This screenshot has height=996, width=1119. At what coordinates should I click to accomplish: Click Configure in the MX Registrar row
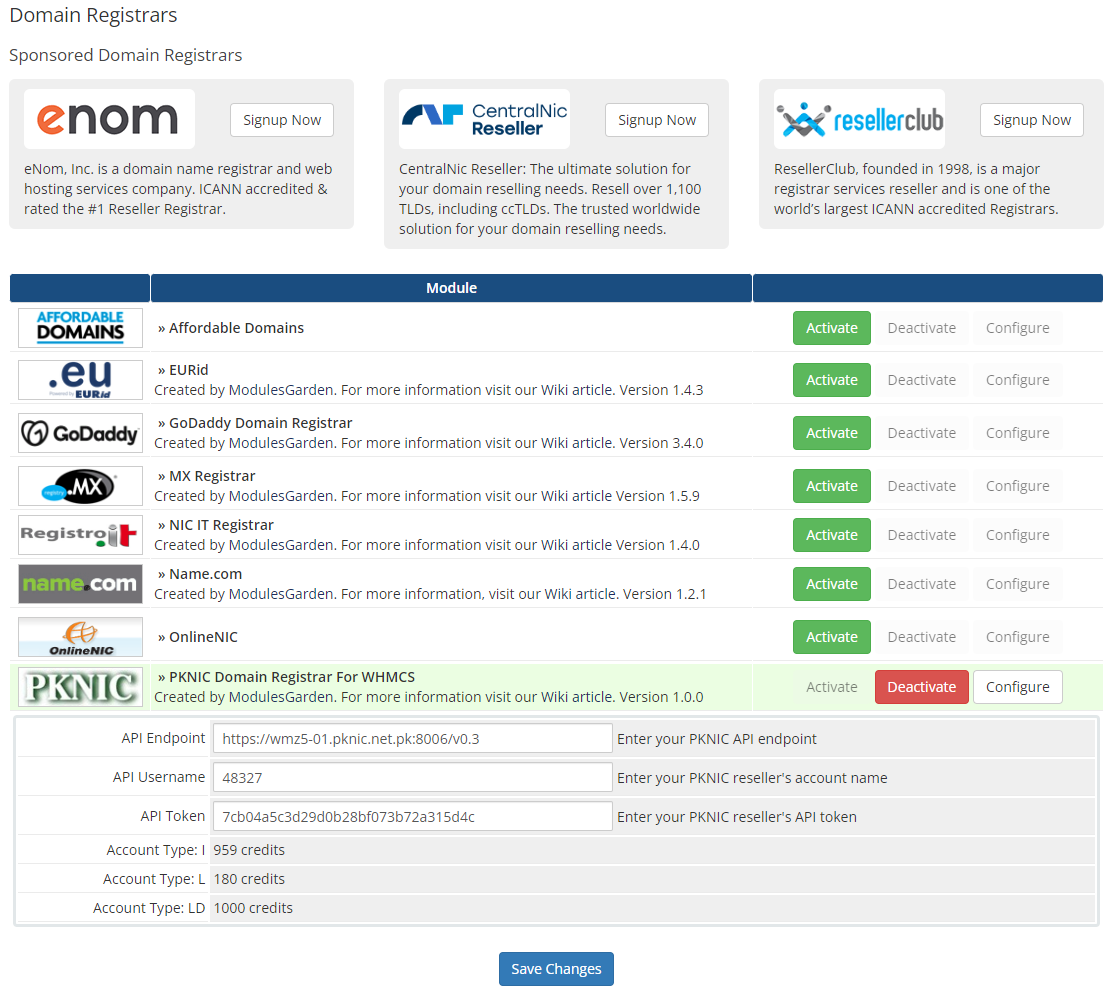tap(1018, 486)
